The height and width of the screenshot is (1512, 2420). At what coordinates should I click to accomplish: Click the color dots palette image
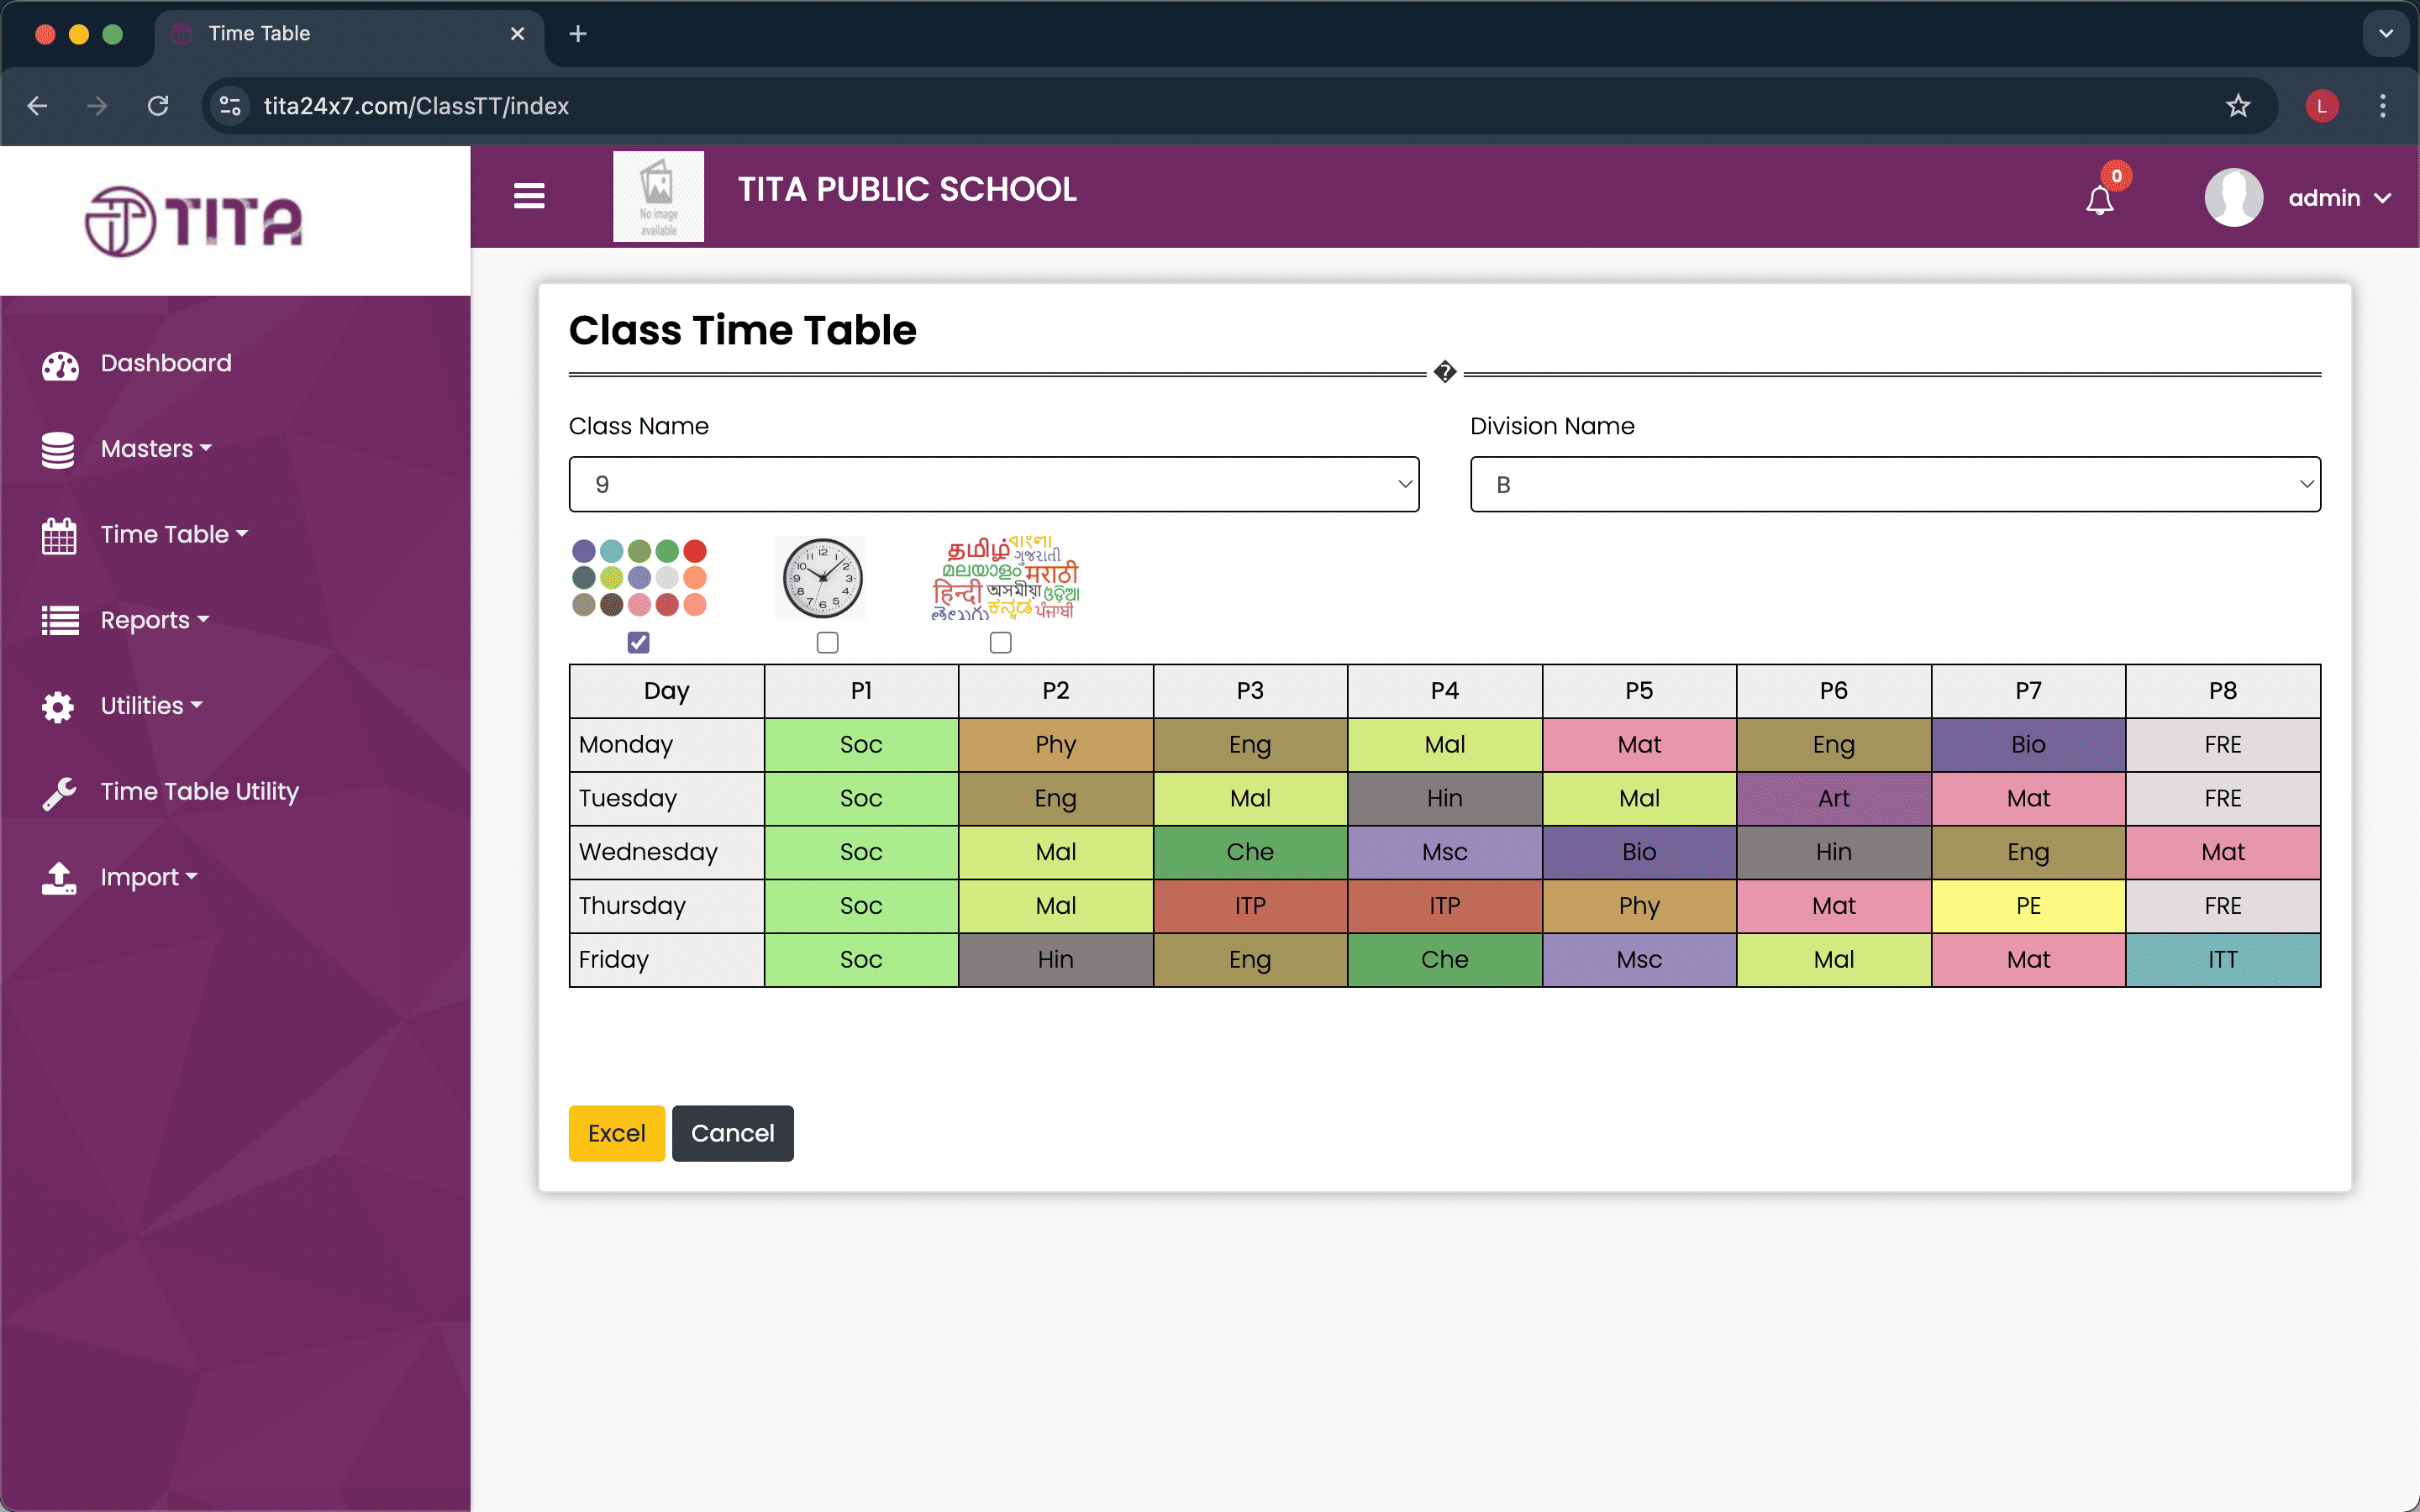(639, 578)
